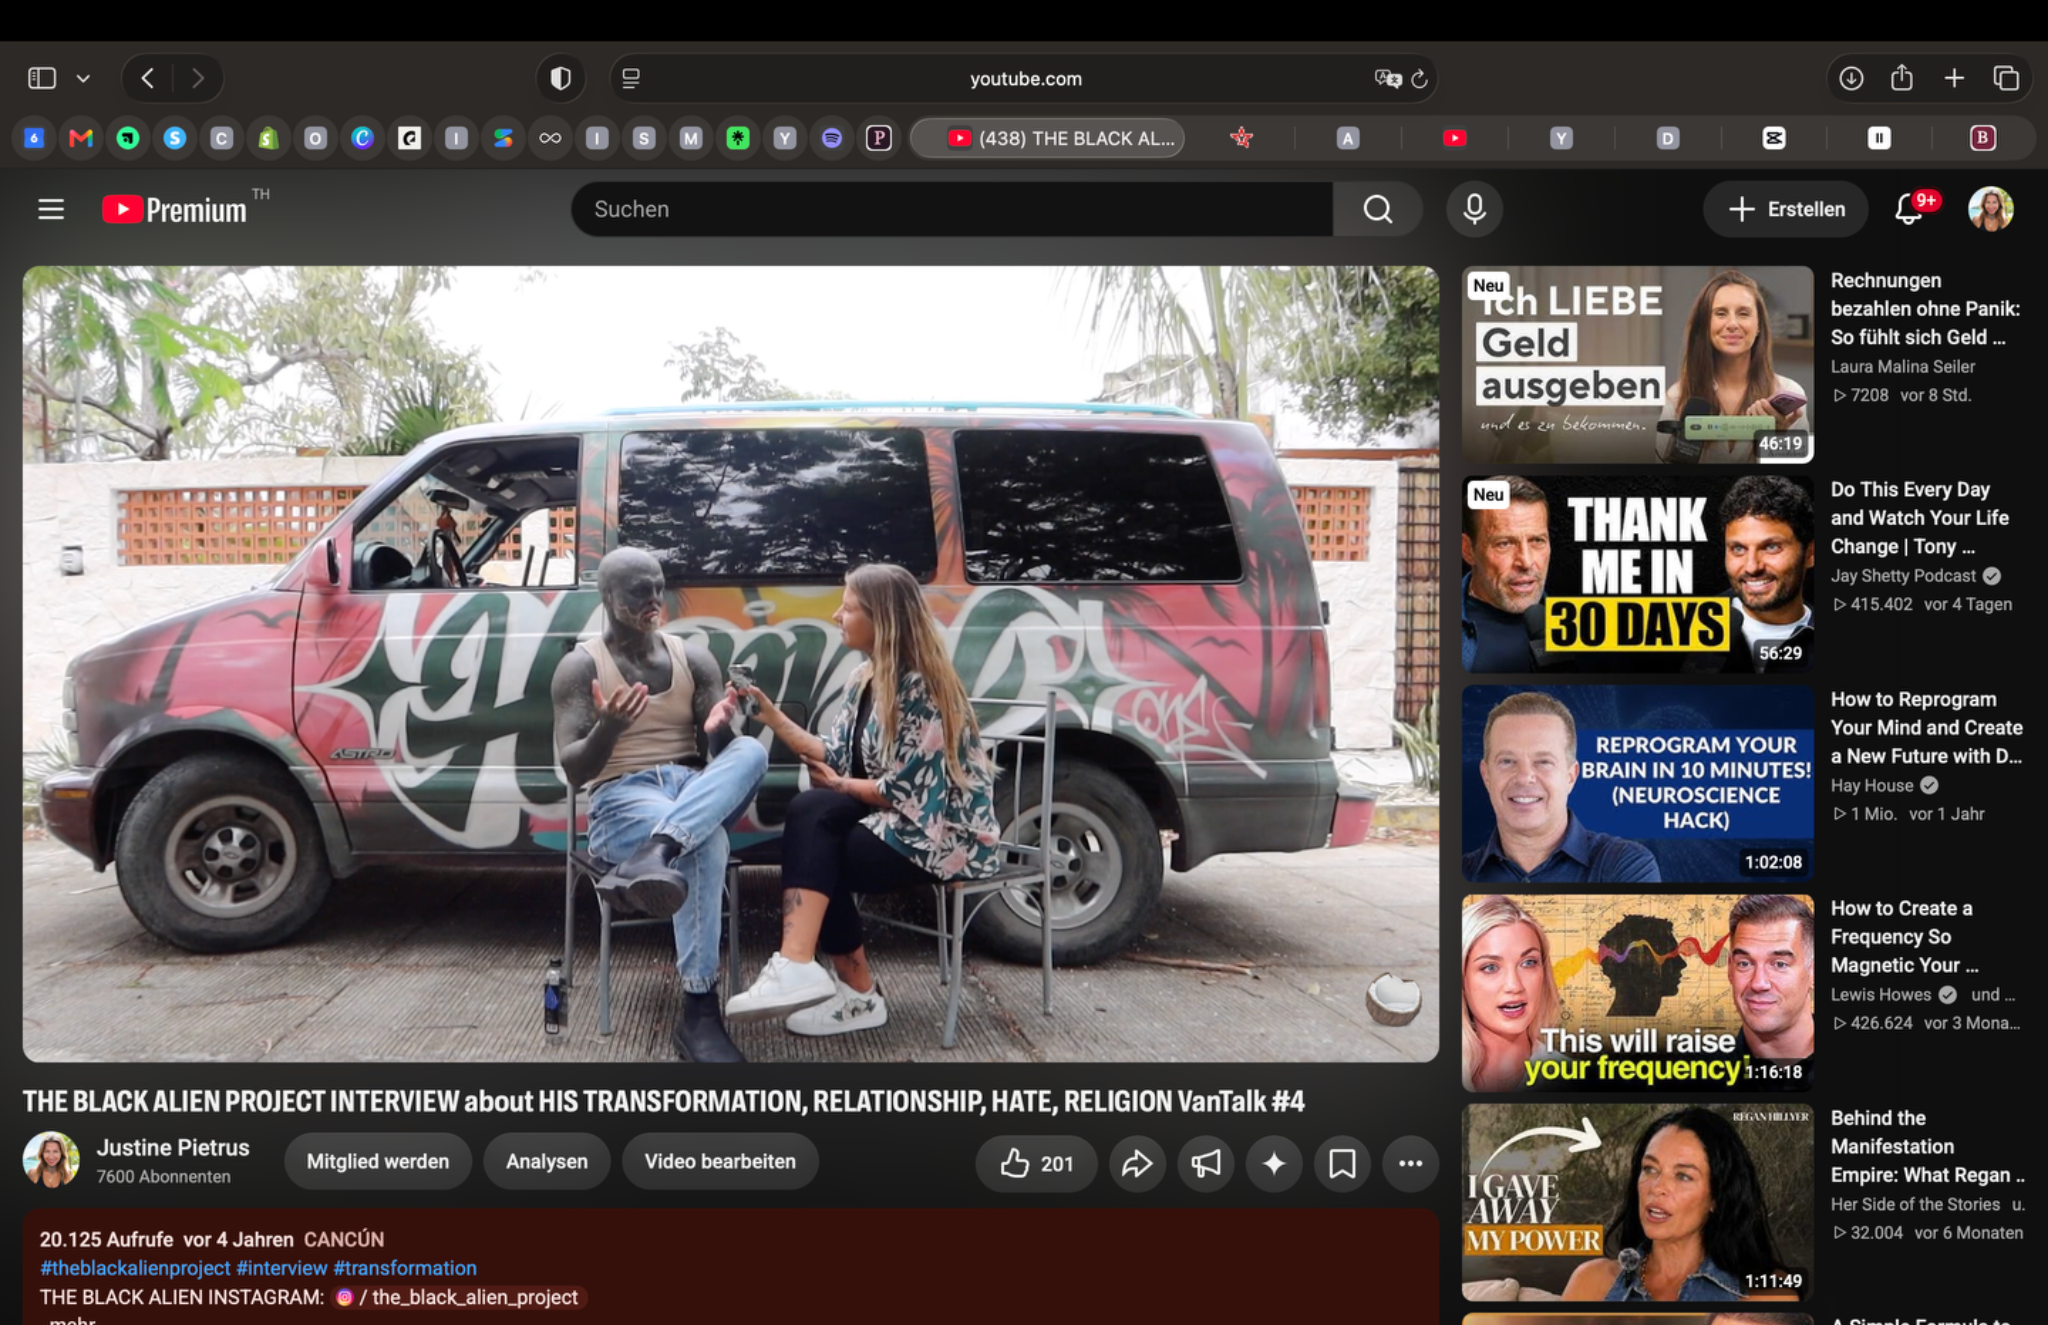This screenshot has width=2048, height=1325.
Task: Open the megaphone promote button
Action: click(1206, 1163)
